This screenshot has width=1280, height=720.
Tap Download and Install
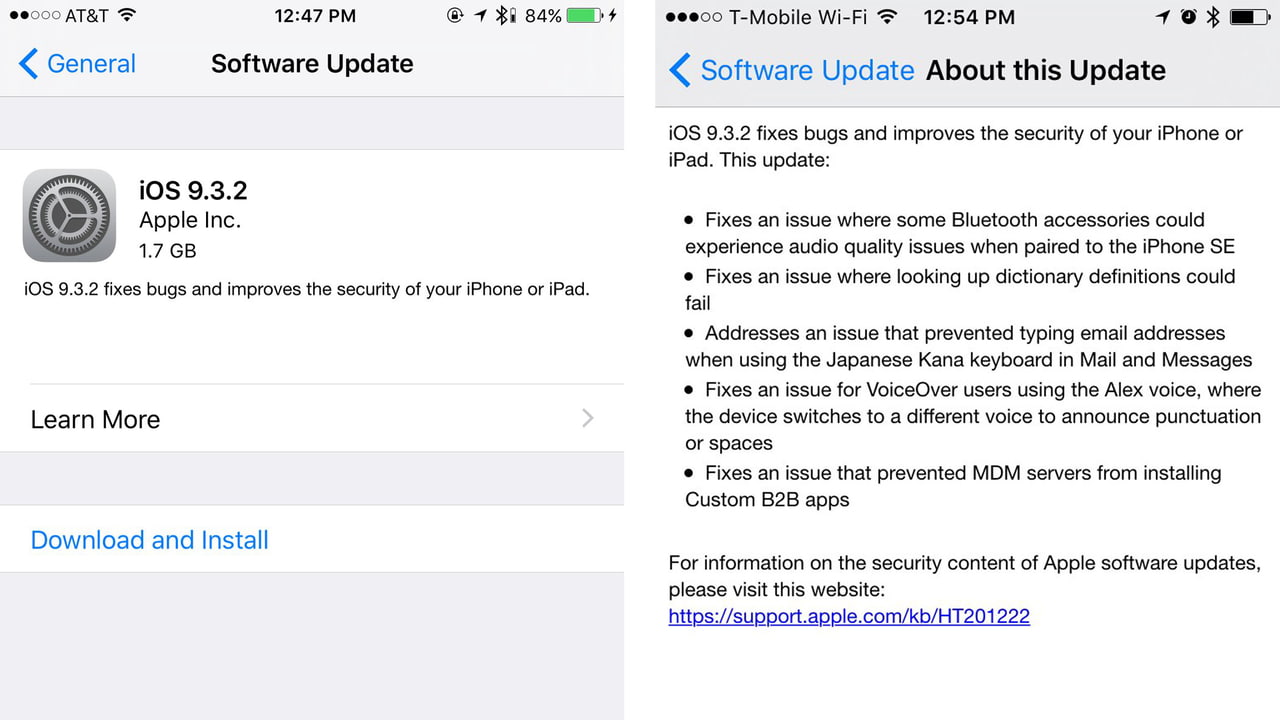[149, 539]
